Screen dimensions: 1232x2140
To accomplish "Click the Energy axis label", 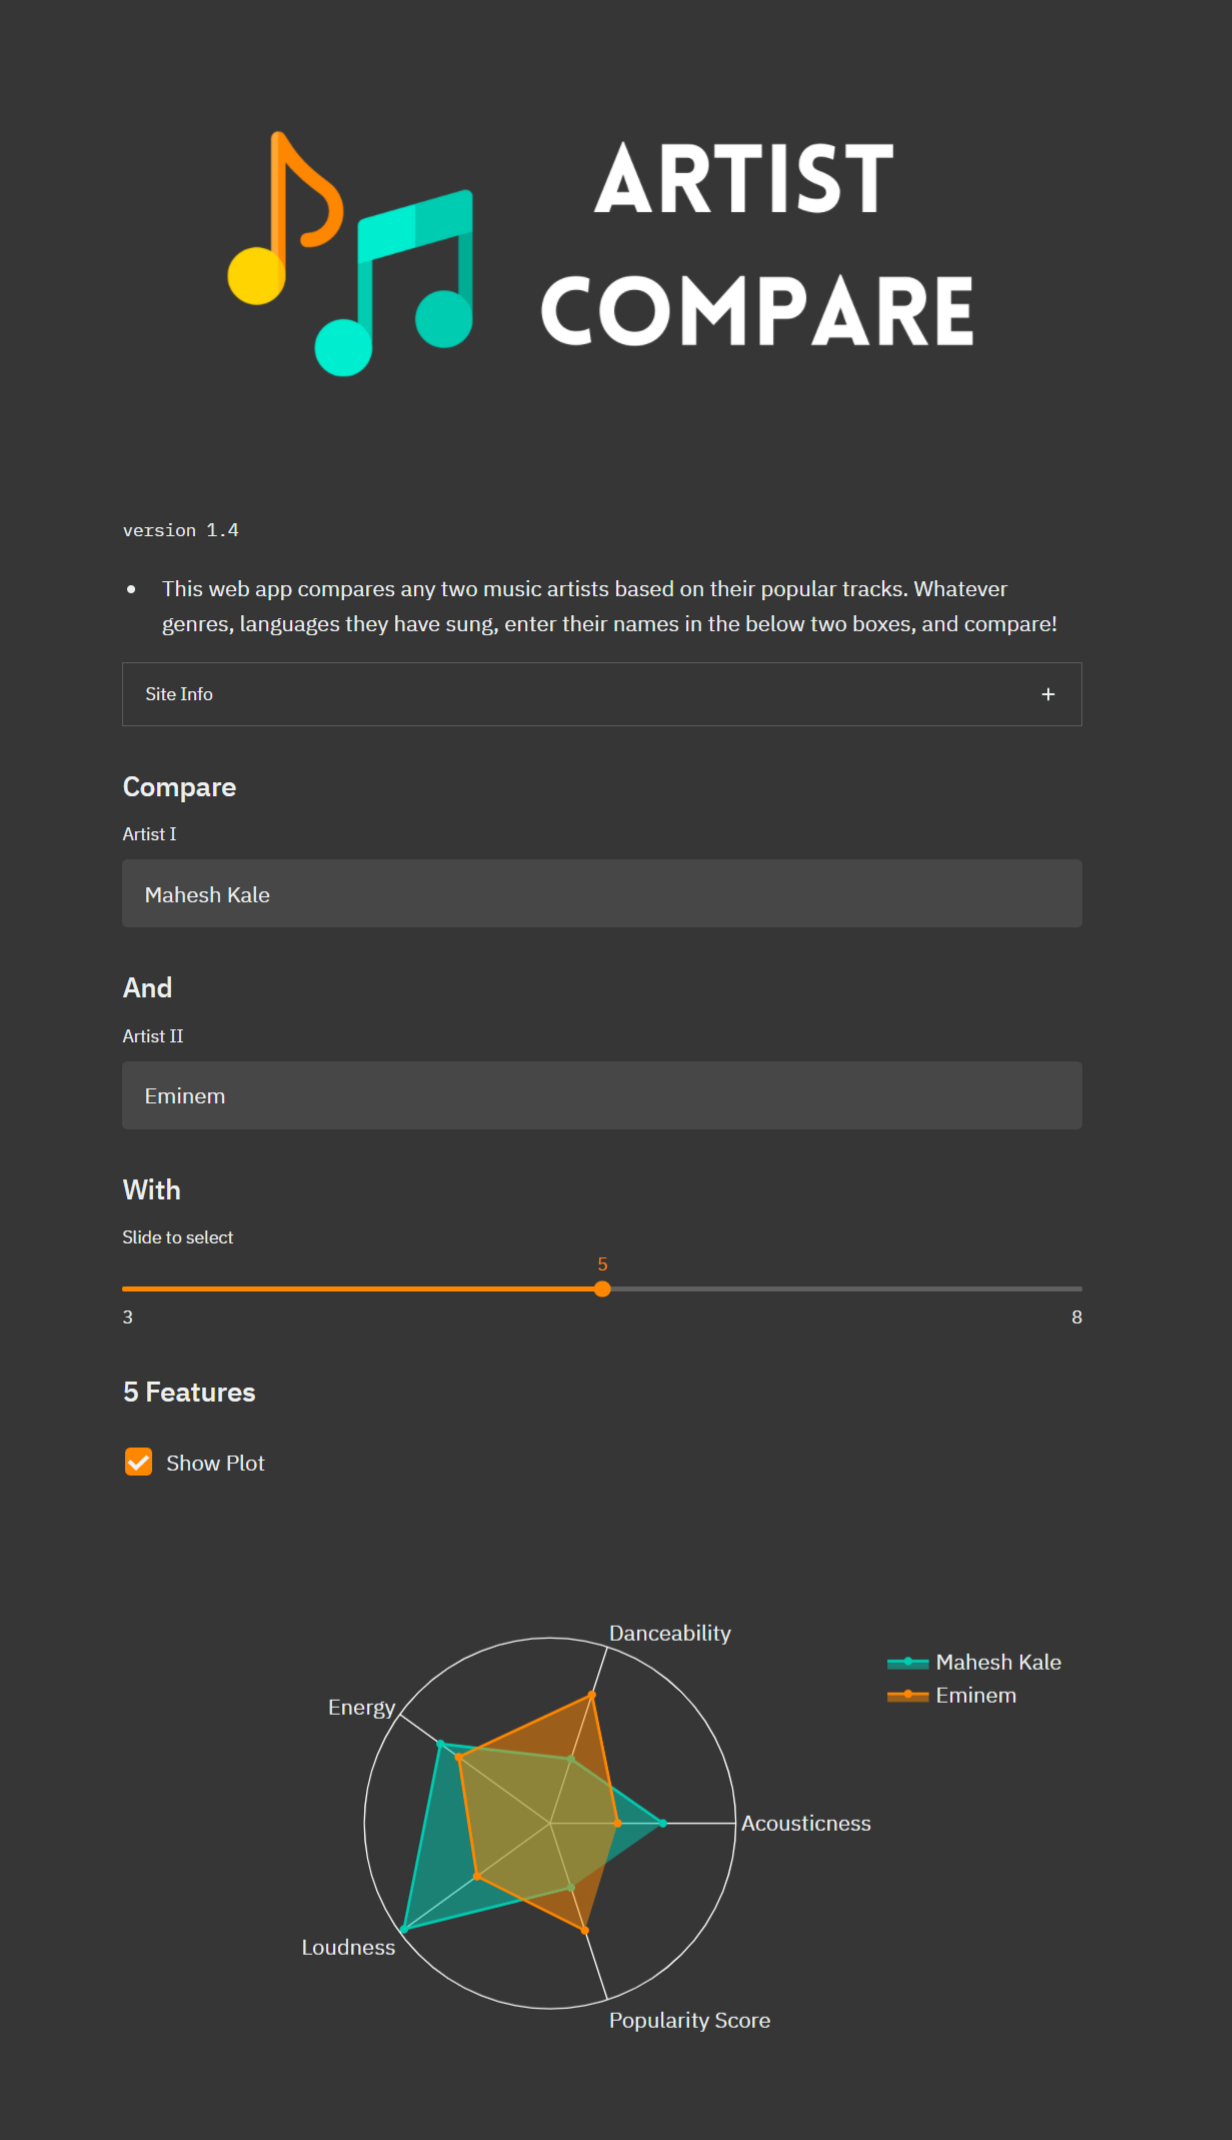I will pyautogui.click(x=362, y=1707).
